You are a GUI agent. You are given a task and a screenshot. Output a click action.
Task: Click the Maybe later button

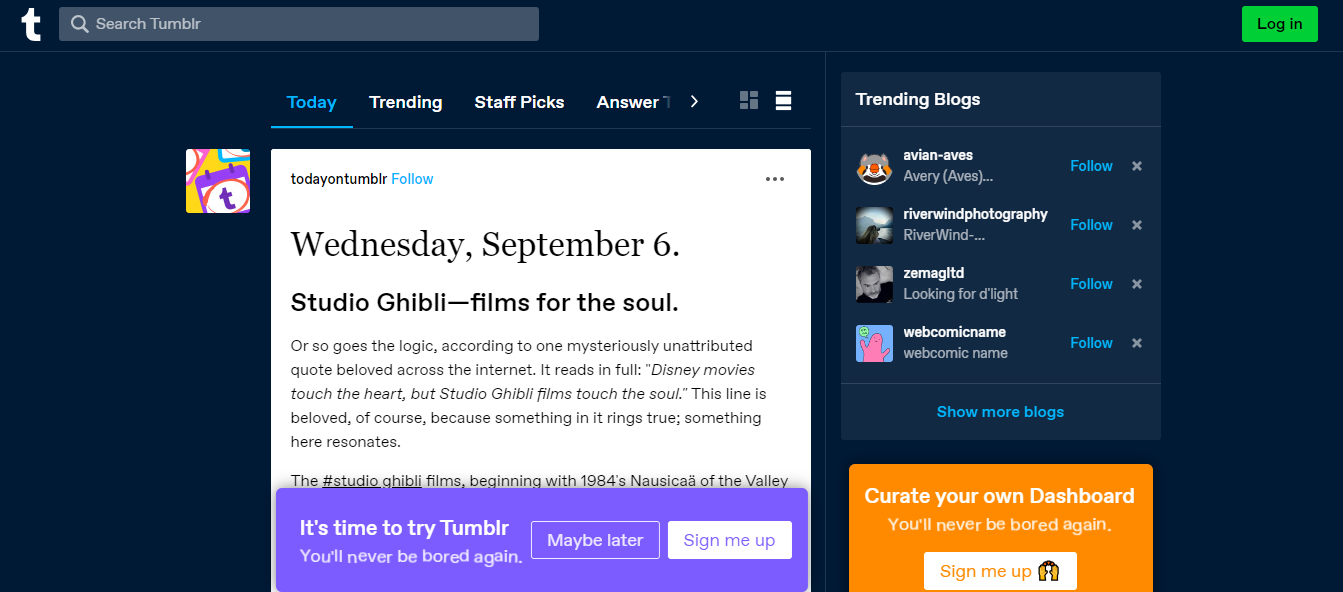coord(595,540)
